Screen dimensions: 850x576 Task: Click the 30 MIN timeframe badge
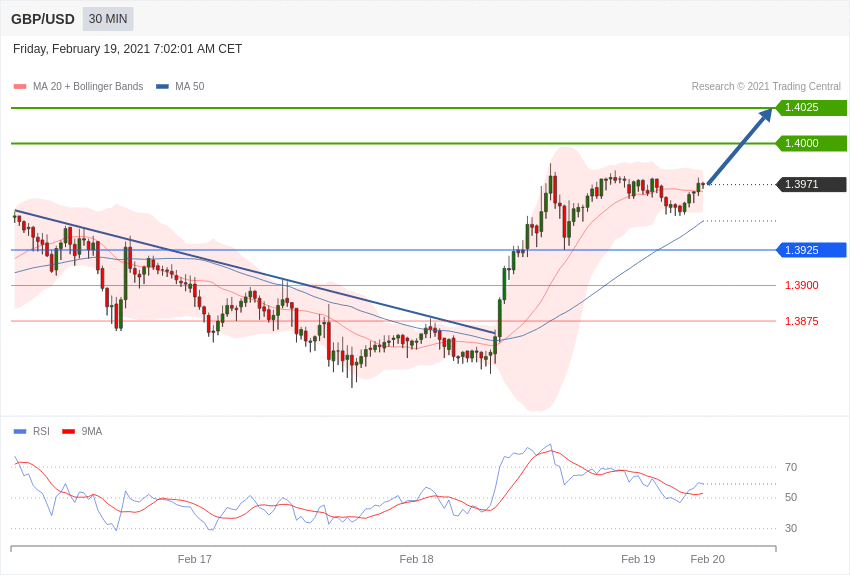(x=108, y=19)
